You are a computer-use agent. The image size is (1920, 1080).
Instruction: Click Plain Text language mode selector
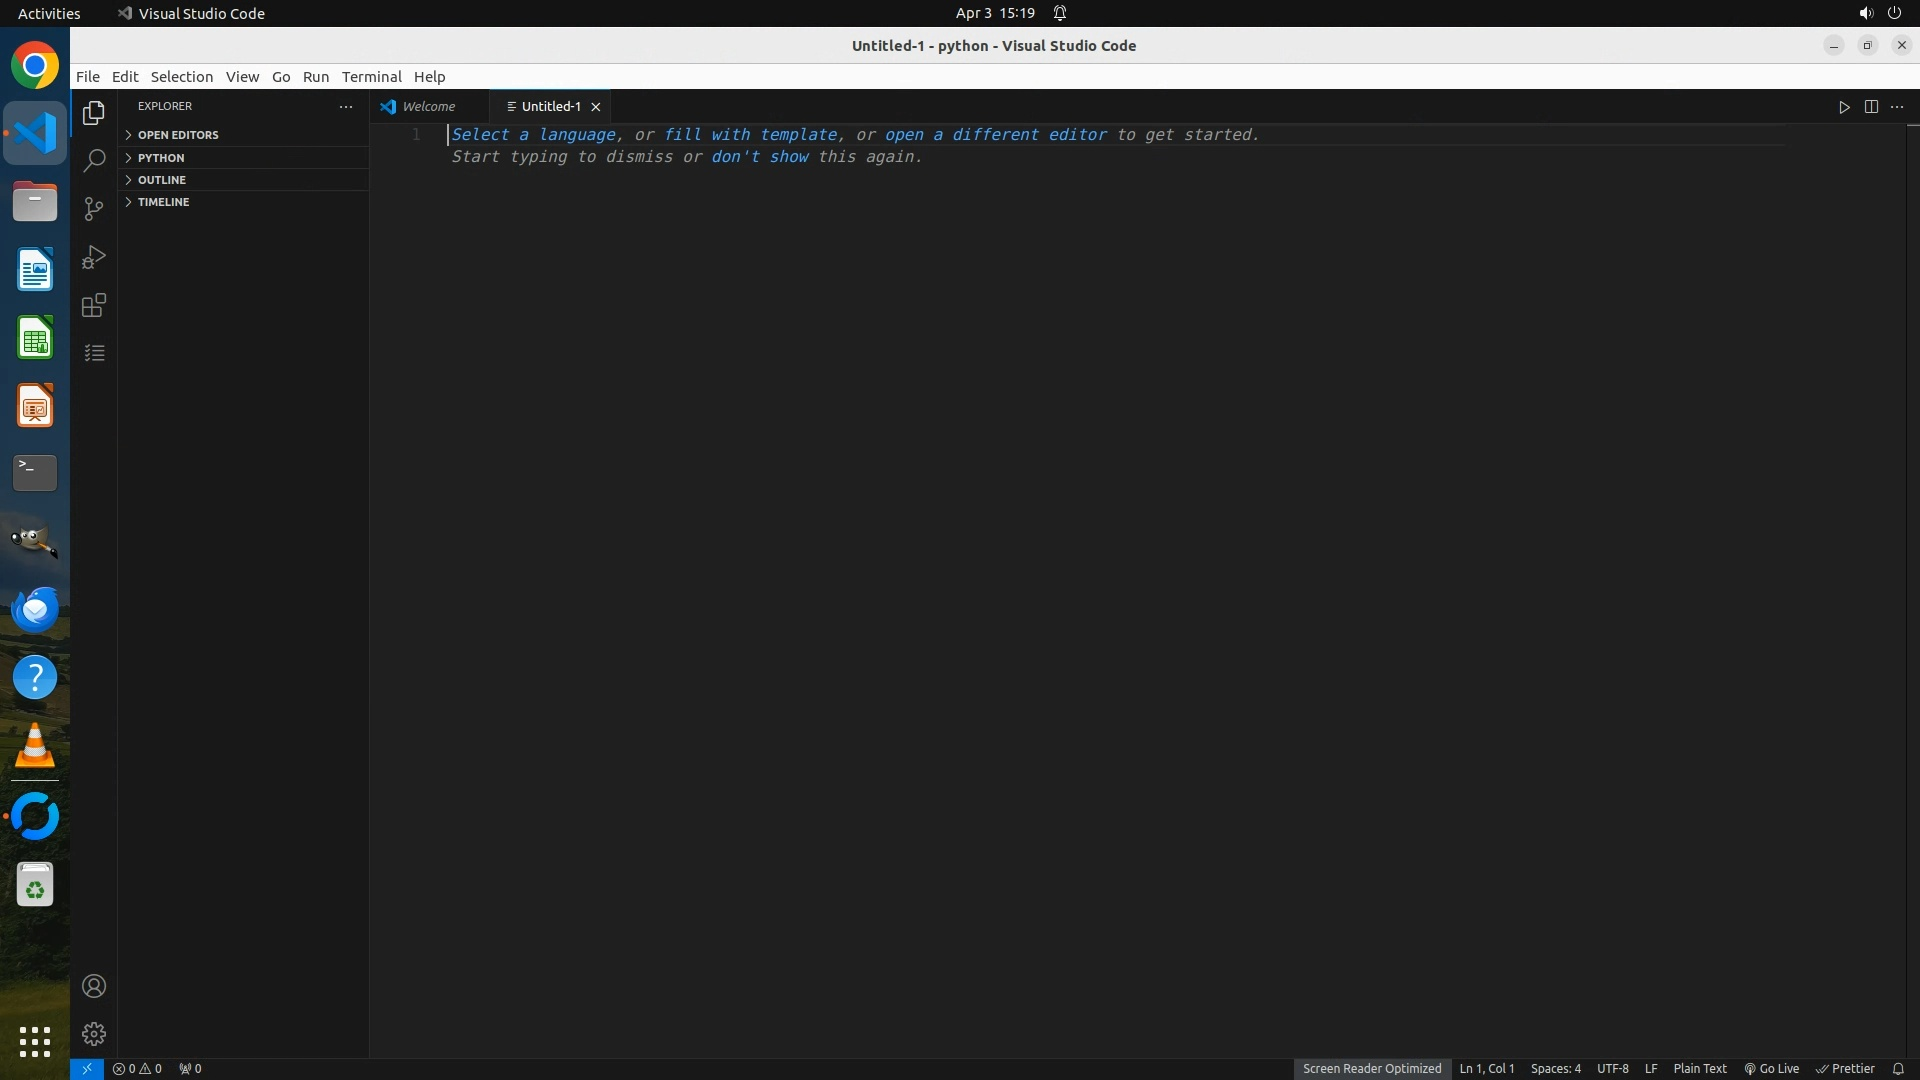pyautogui.click(x=1699, y=1069)
